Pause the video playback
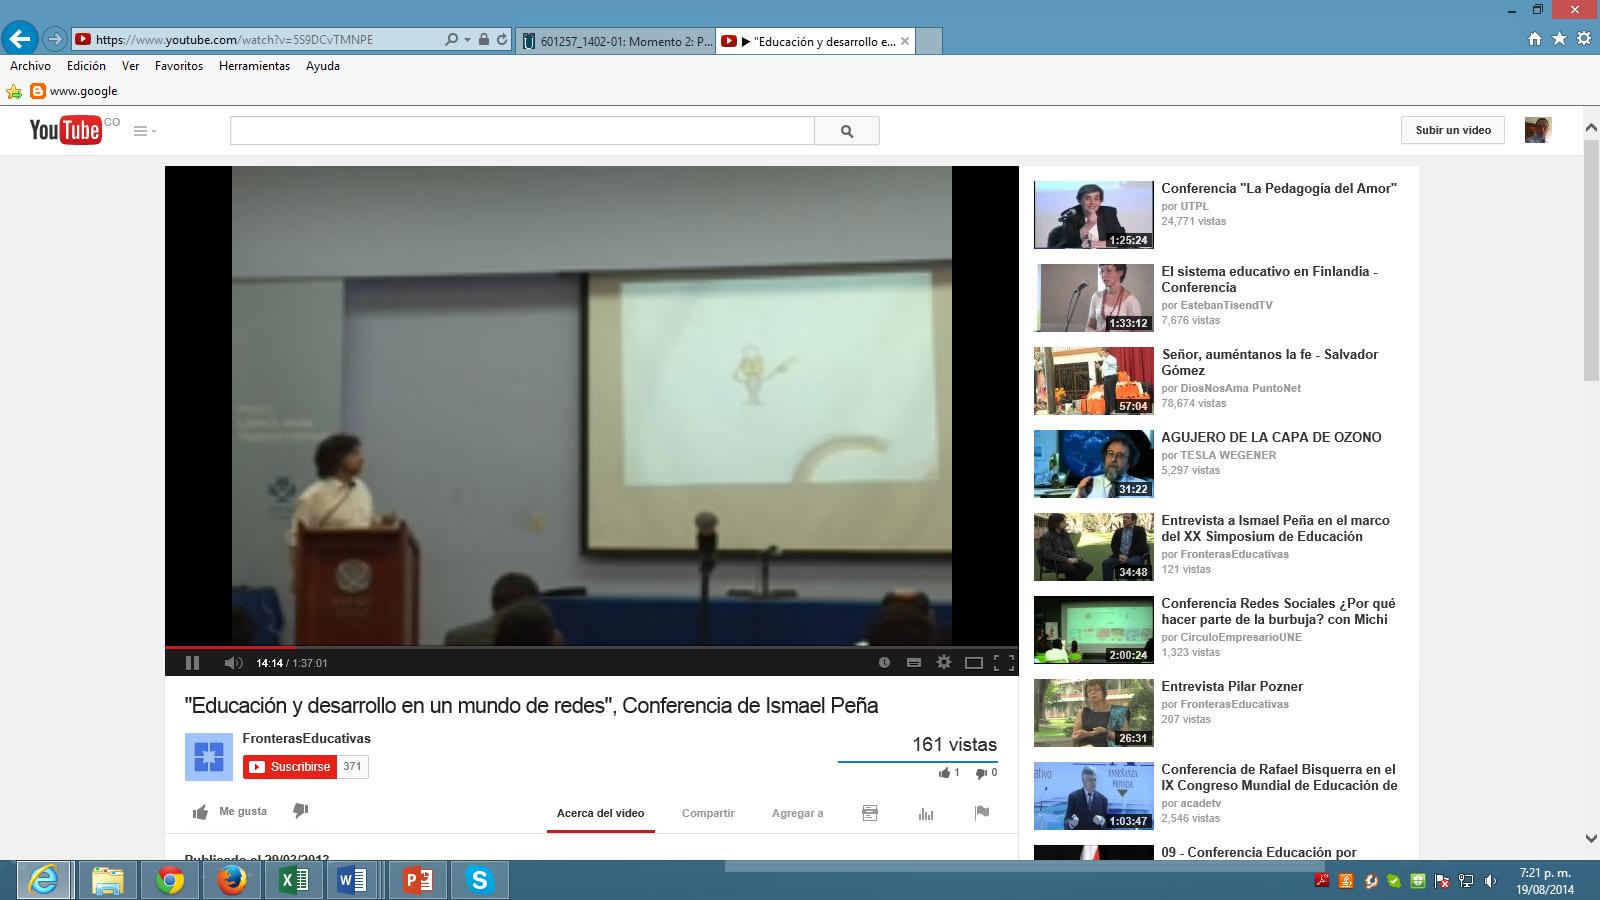 193,663
